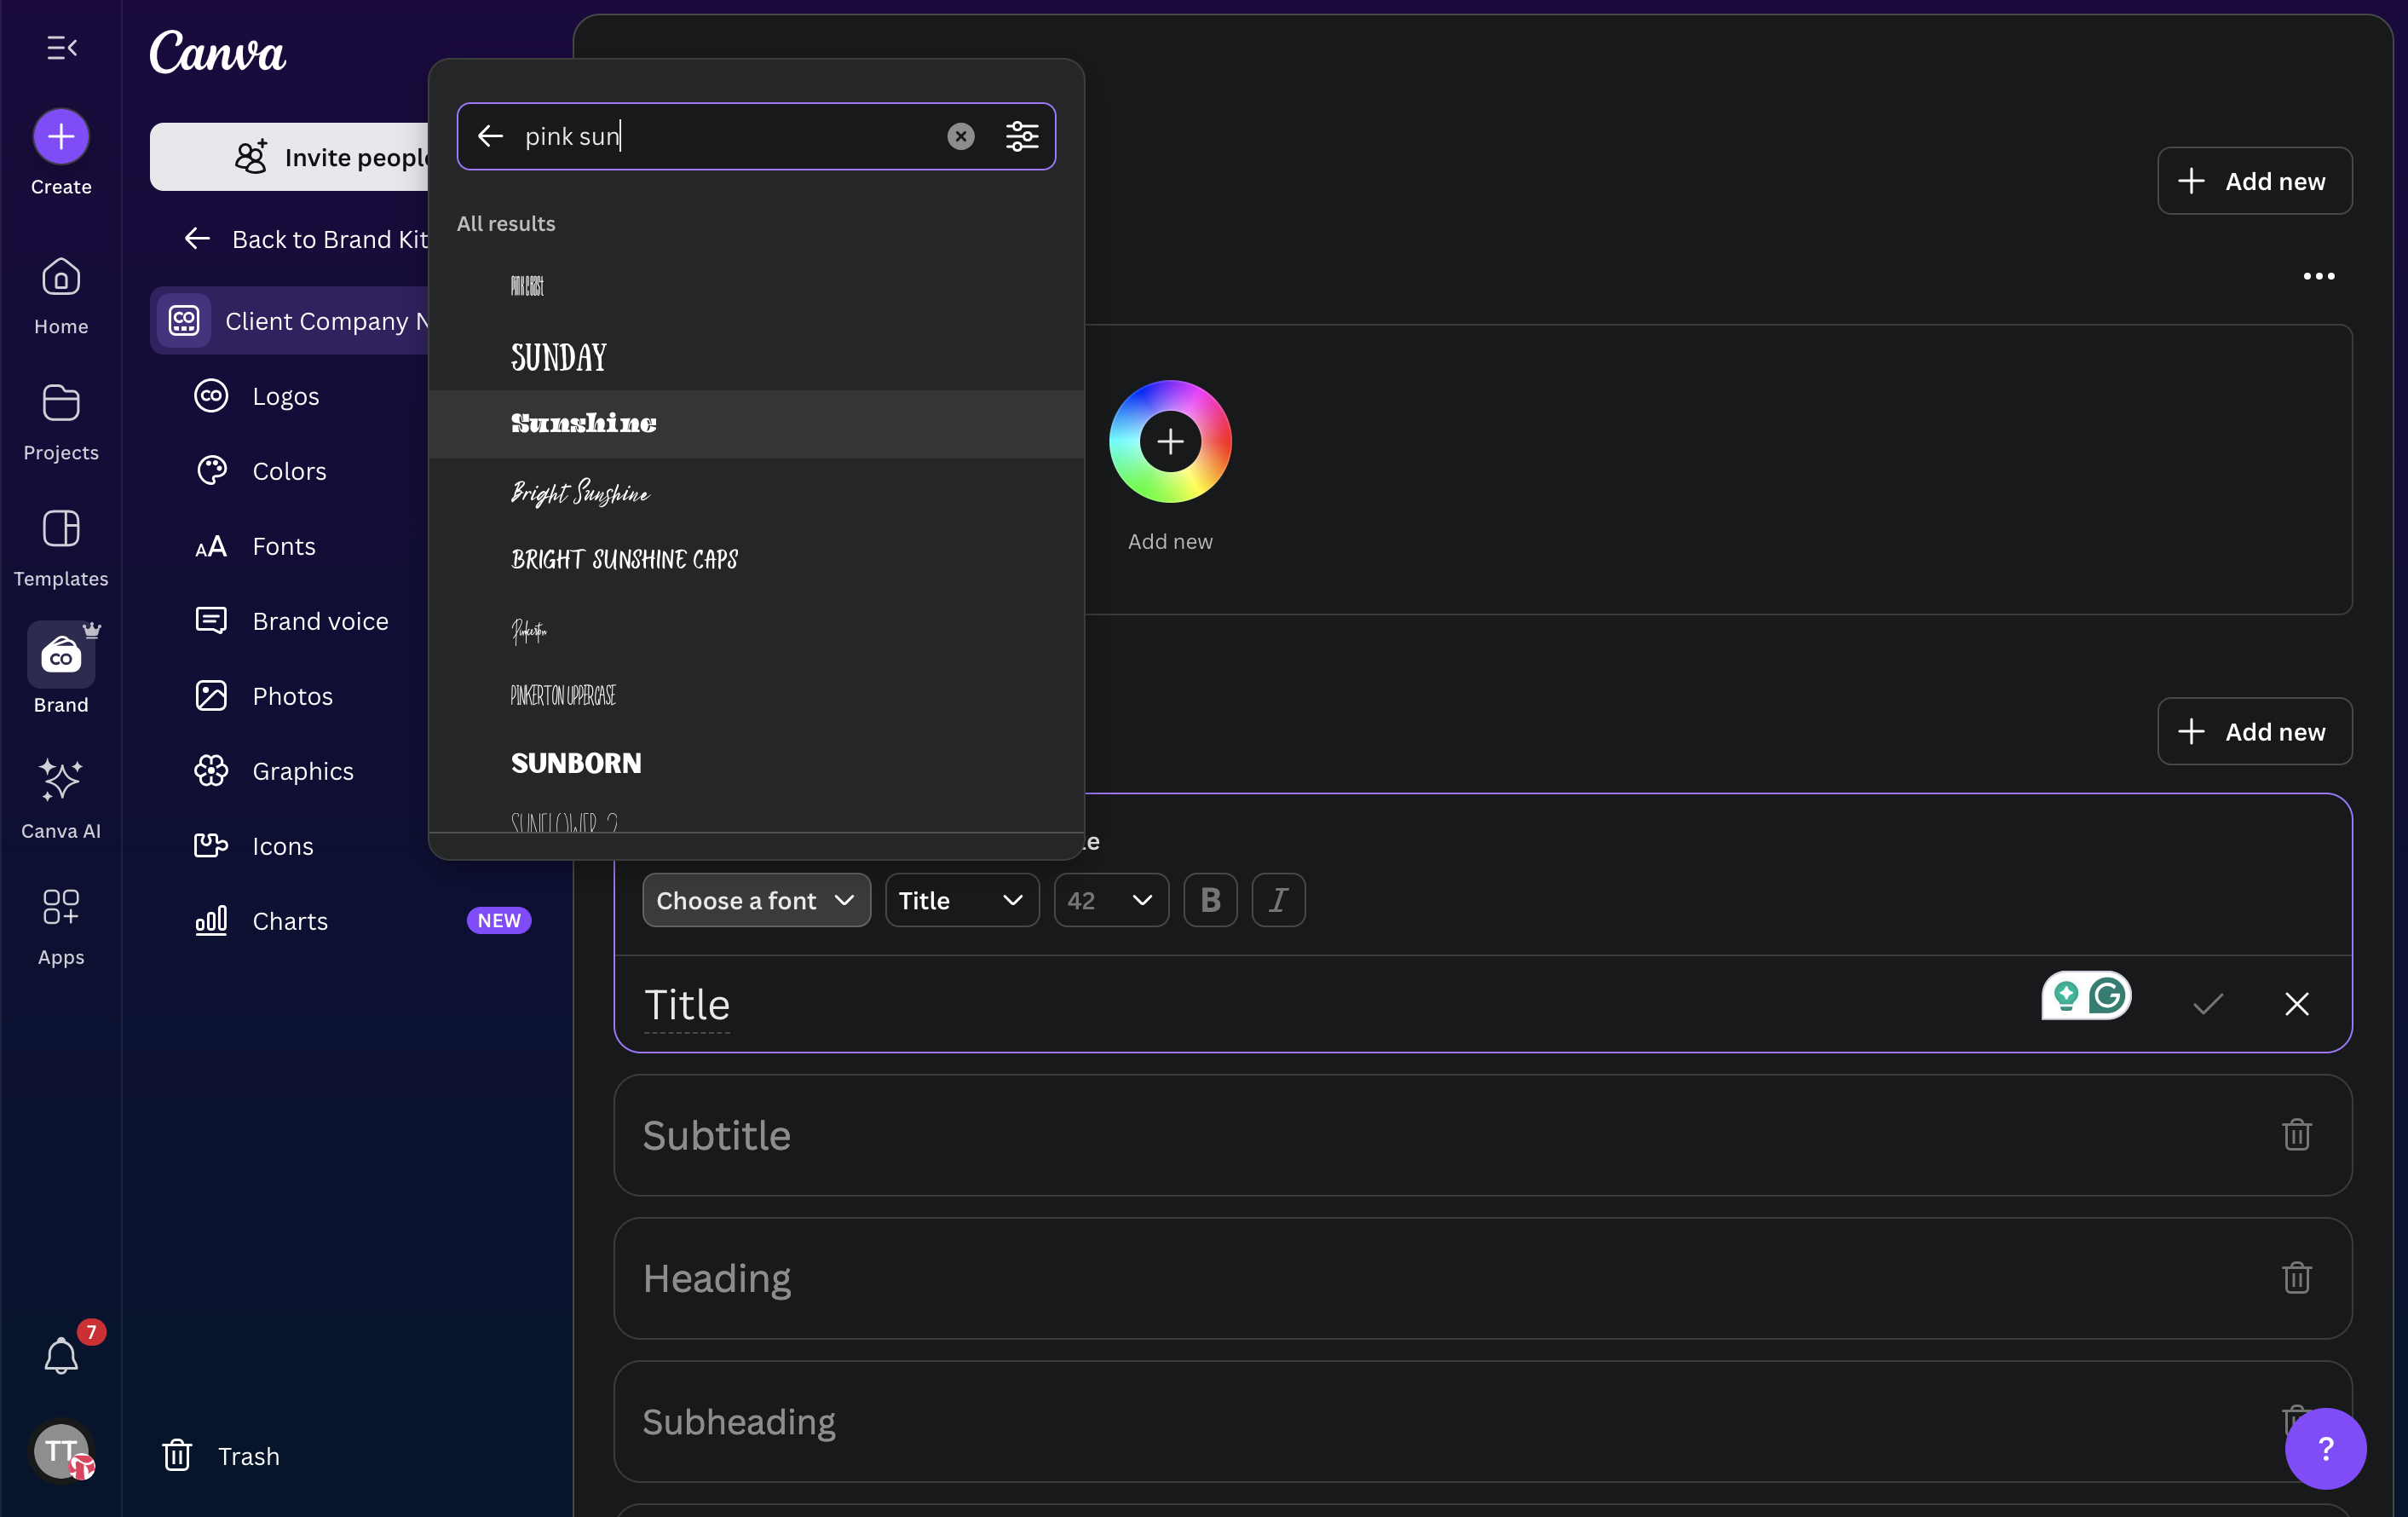The width and height of the screenshot is (2408, 1517).
Task: Click the Canva logo
Action: pyautogui.click(x=218, y=52)
